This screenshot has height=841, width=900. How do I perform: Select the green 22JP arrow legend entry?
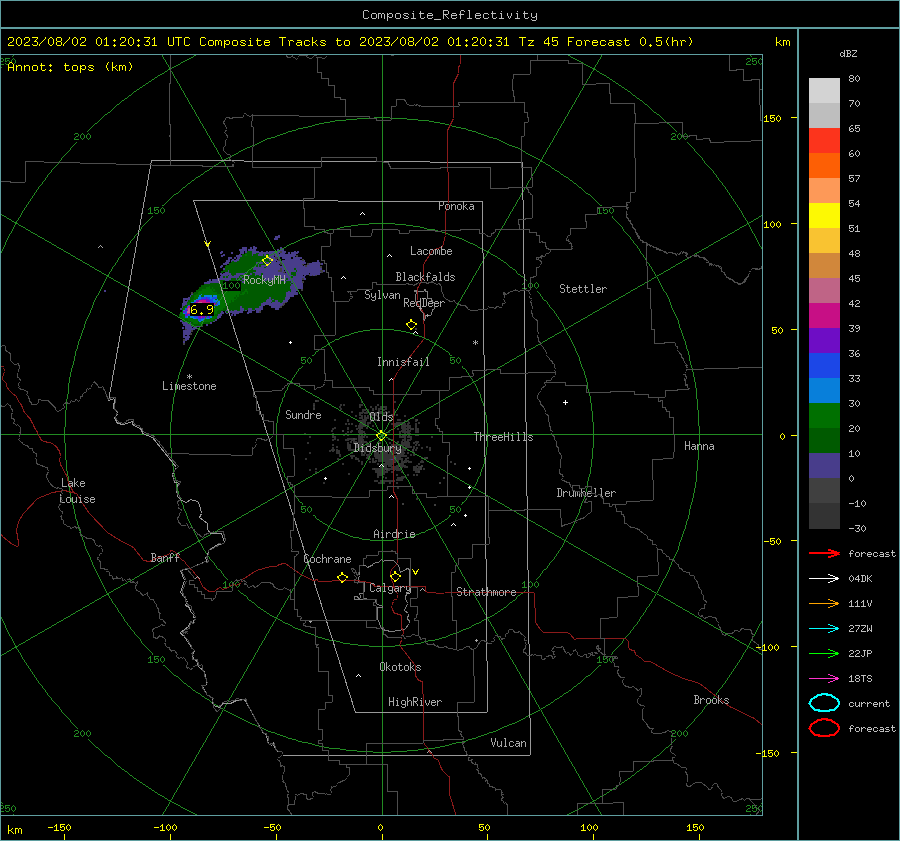[x=824, y=653]
